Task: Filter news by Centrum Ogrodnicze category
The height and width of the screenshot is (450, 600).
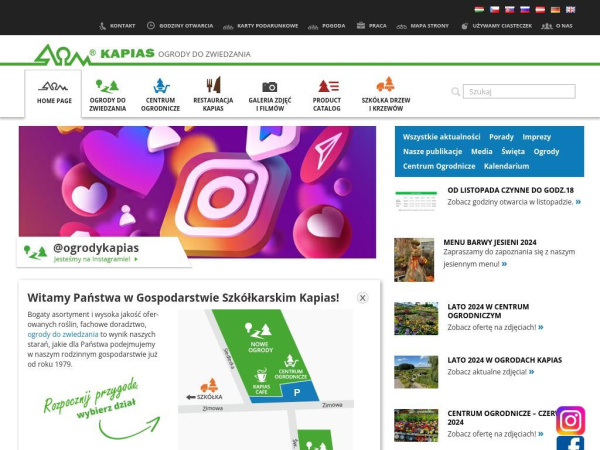Action: (x=439, y=166)
